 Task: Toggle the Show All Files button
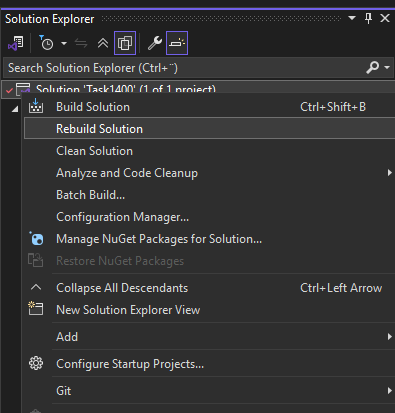125,43
